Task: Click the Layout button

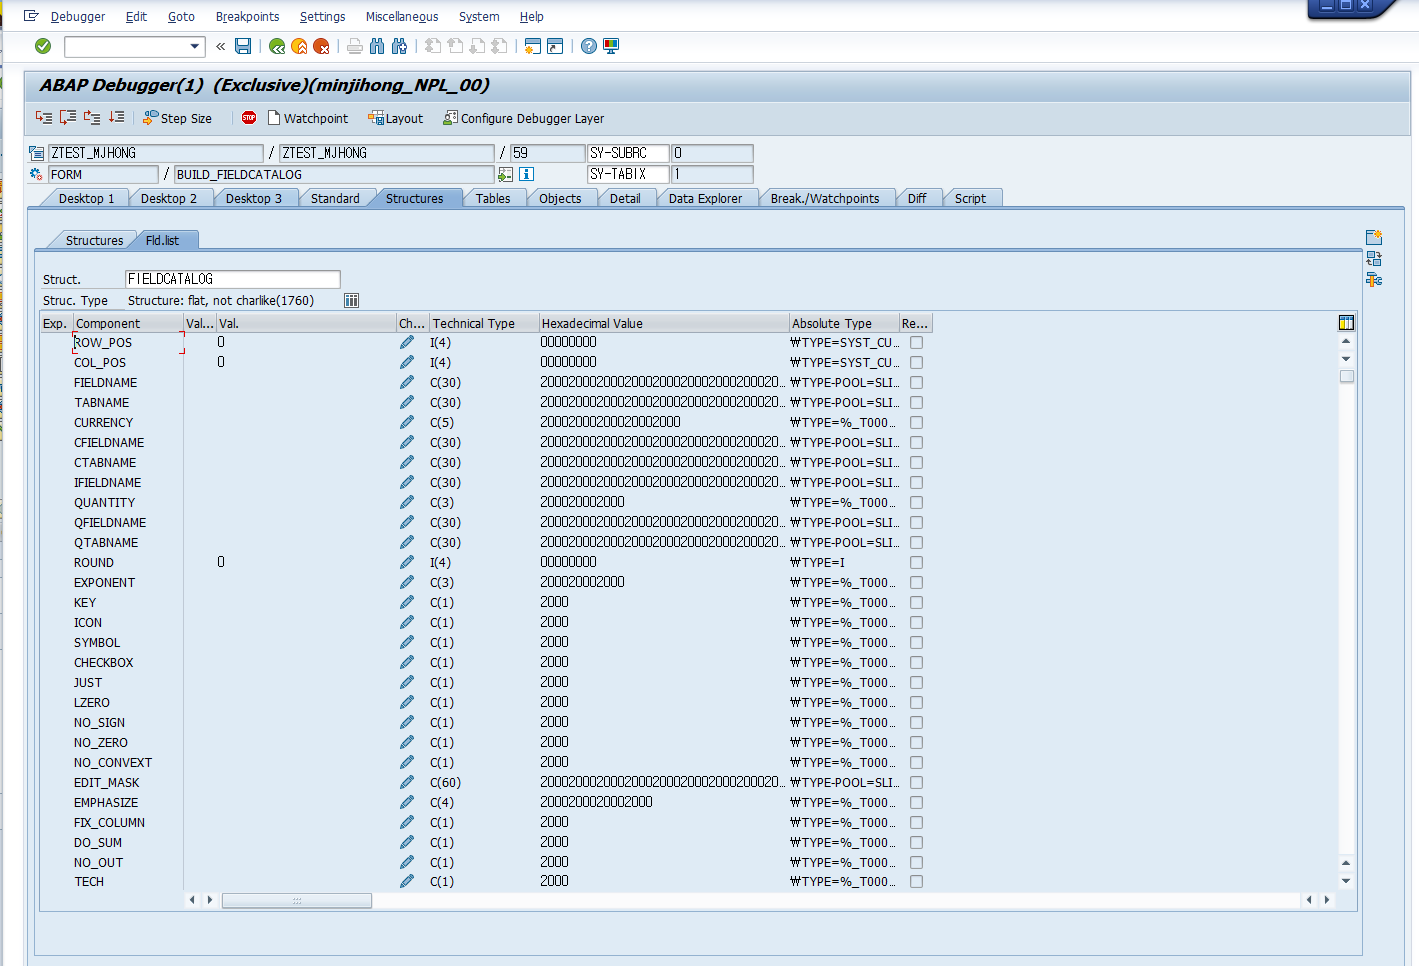Action: (396, 118)
